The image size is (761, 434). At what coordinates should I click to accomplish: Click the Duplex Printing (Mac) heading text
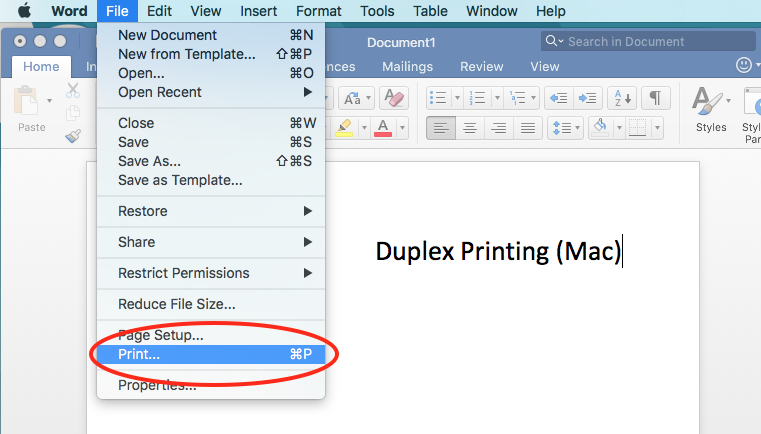point(498,251)
